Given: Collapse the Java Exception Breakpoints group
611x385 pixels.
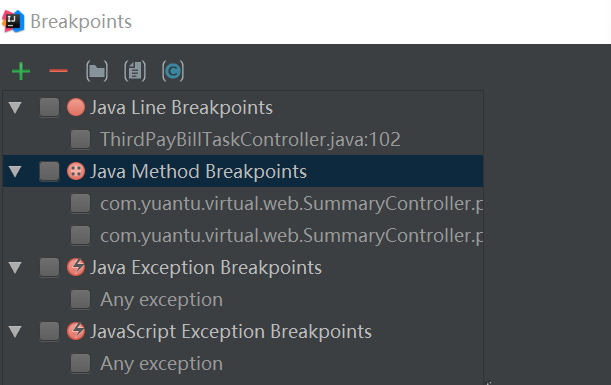Looking at the screenshot, I should point(15,268).
